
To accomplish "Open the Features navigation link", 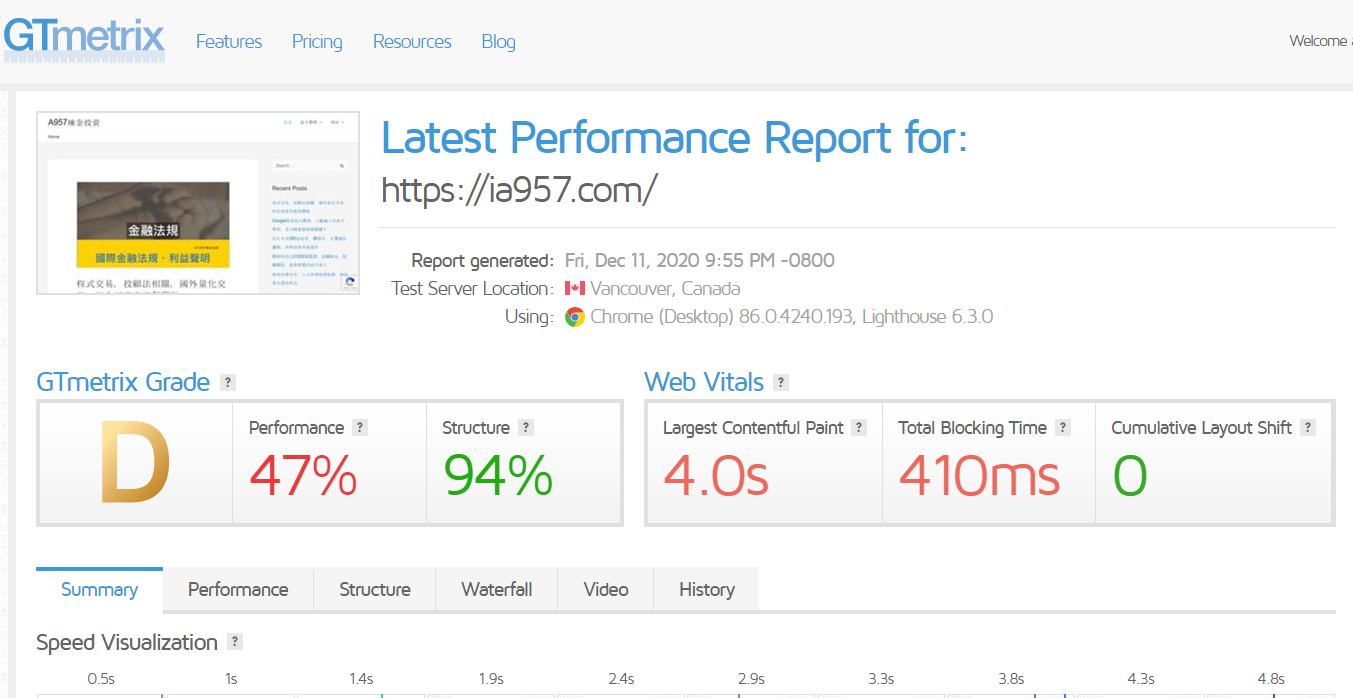I will (229, 41).
